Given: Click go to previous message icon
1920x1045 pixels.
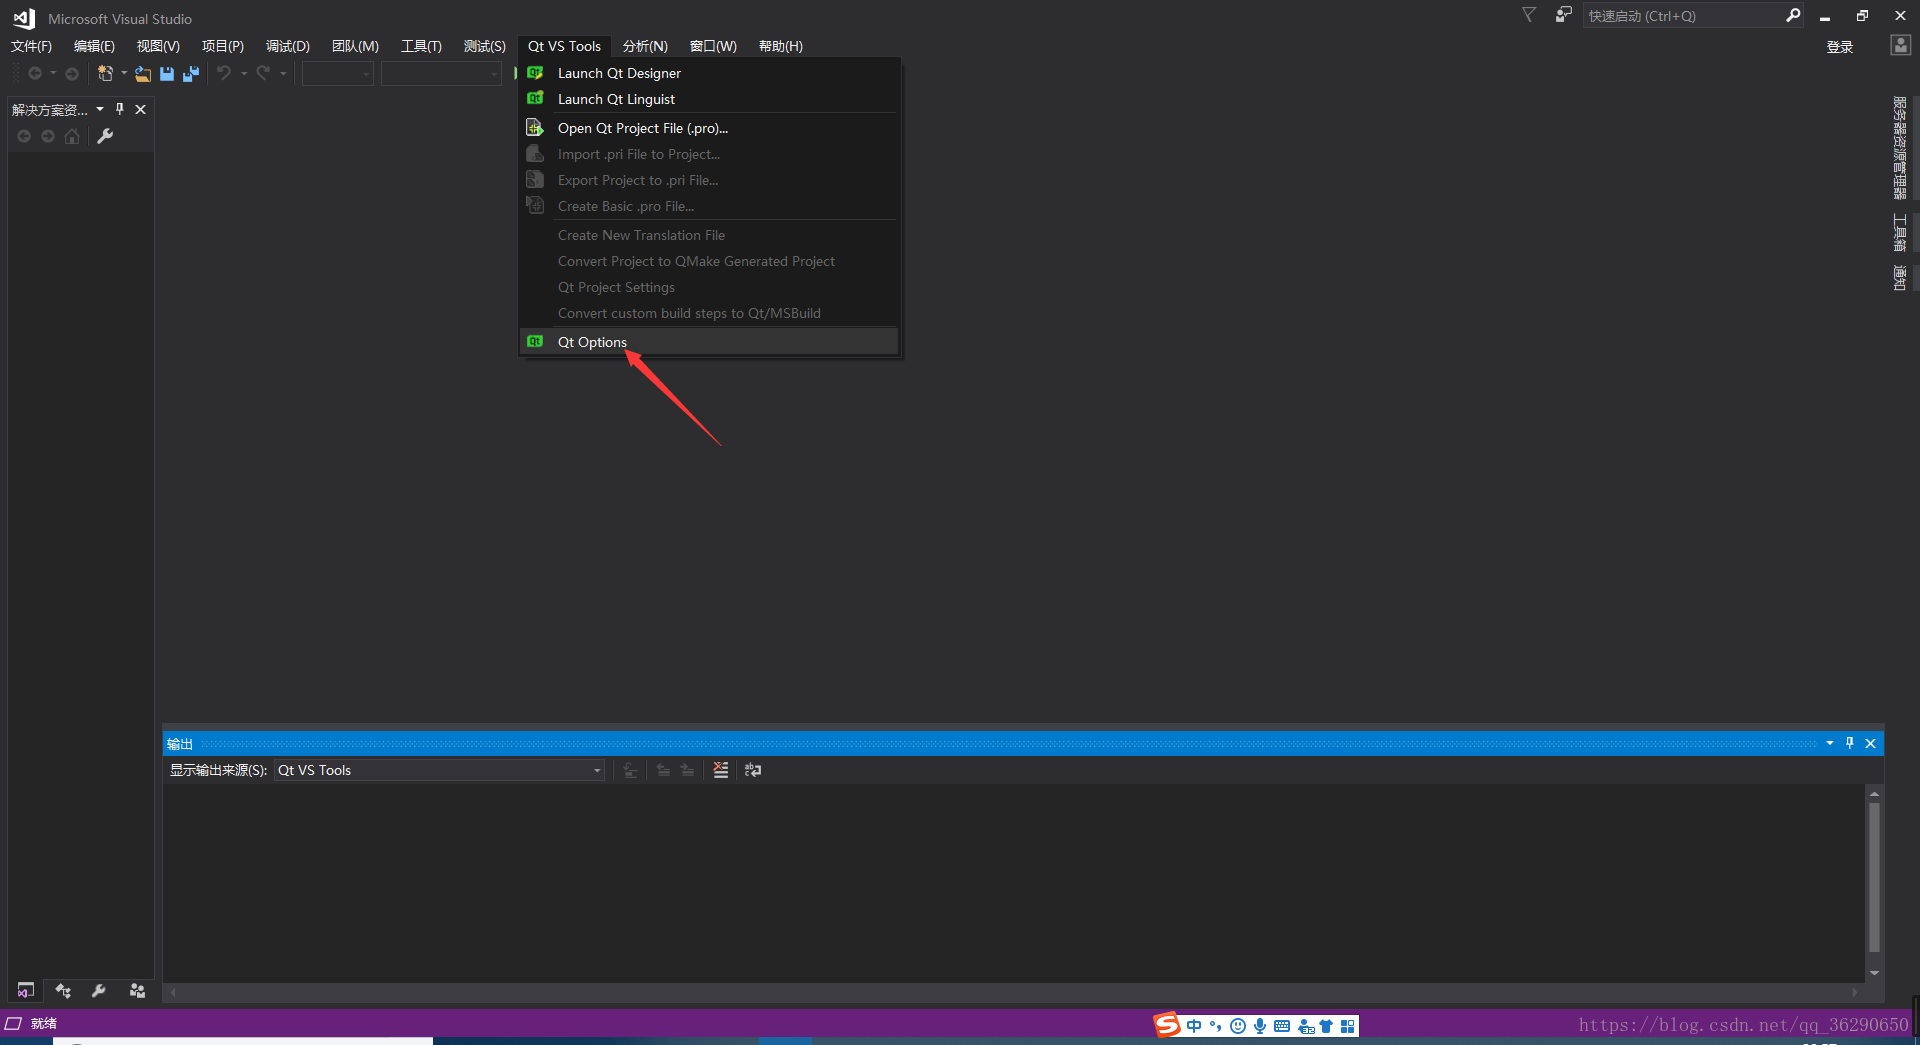Looking at the screenshot, I should coord(663,770).
